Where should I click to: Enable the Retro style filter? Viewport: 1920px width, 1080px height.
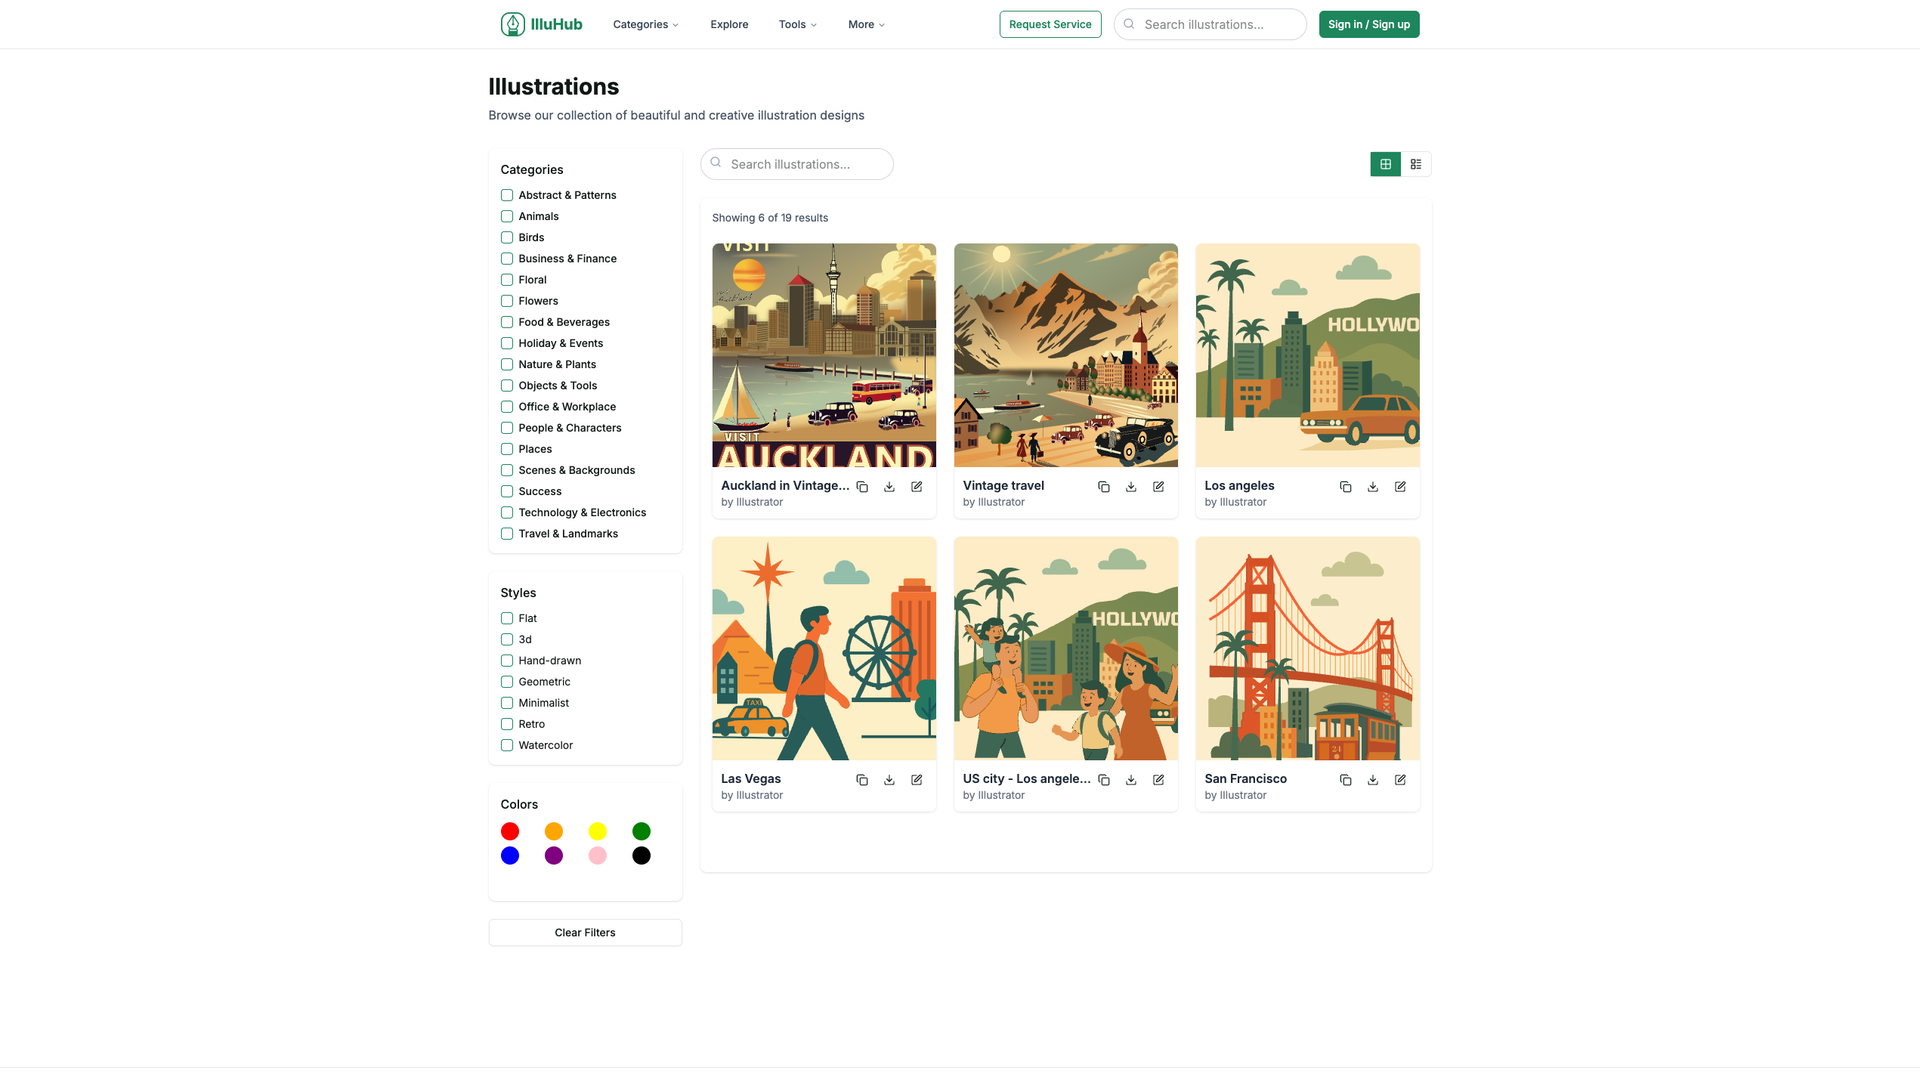507,723
